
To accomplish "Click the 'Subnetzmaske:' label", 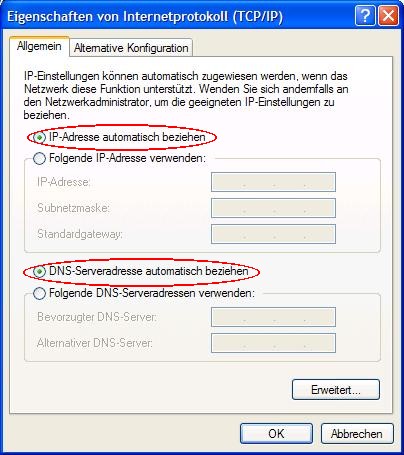I will click(x=73, y=208).
